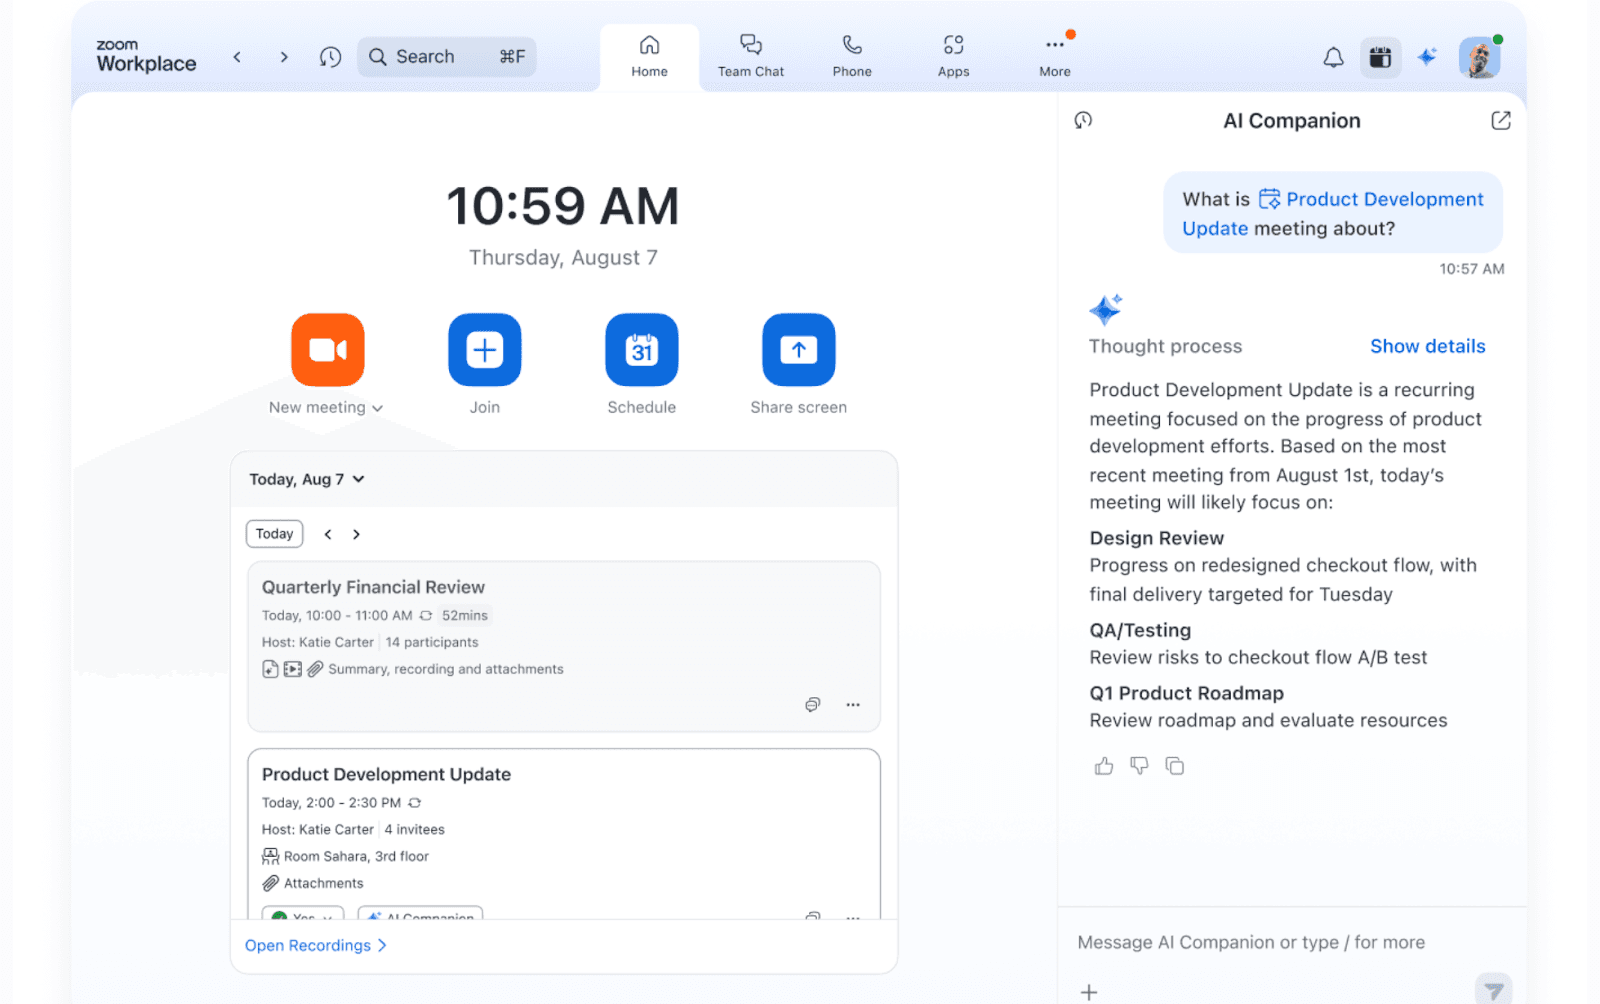Go back using the back arrow
The image size is (1600, 1004).
pos(237,57)
